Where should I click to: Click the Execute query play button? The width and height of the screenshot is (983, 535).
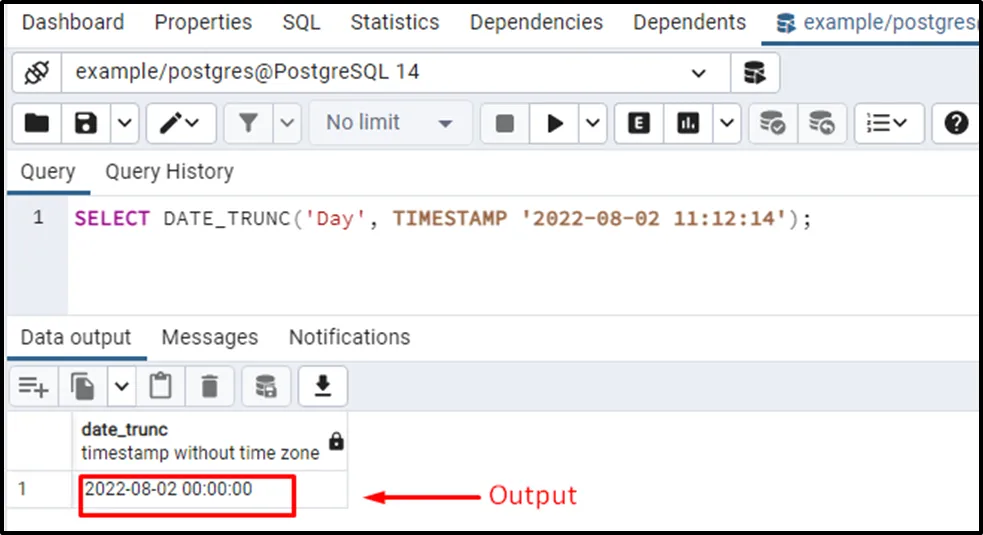[554, 123]
